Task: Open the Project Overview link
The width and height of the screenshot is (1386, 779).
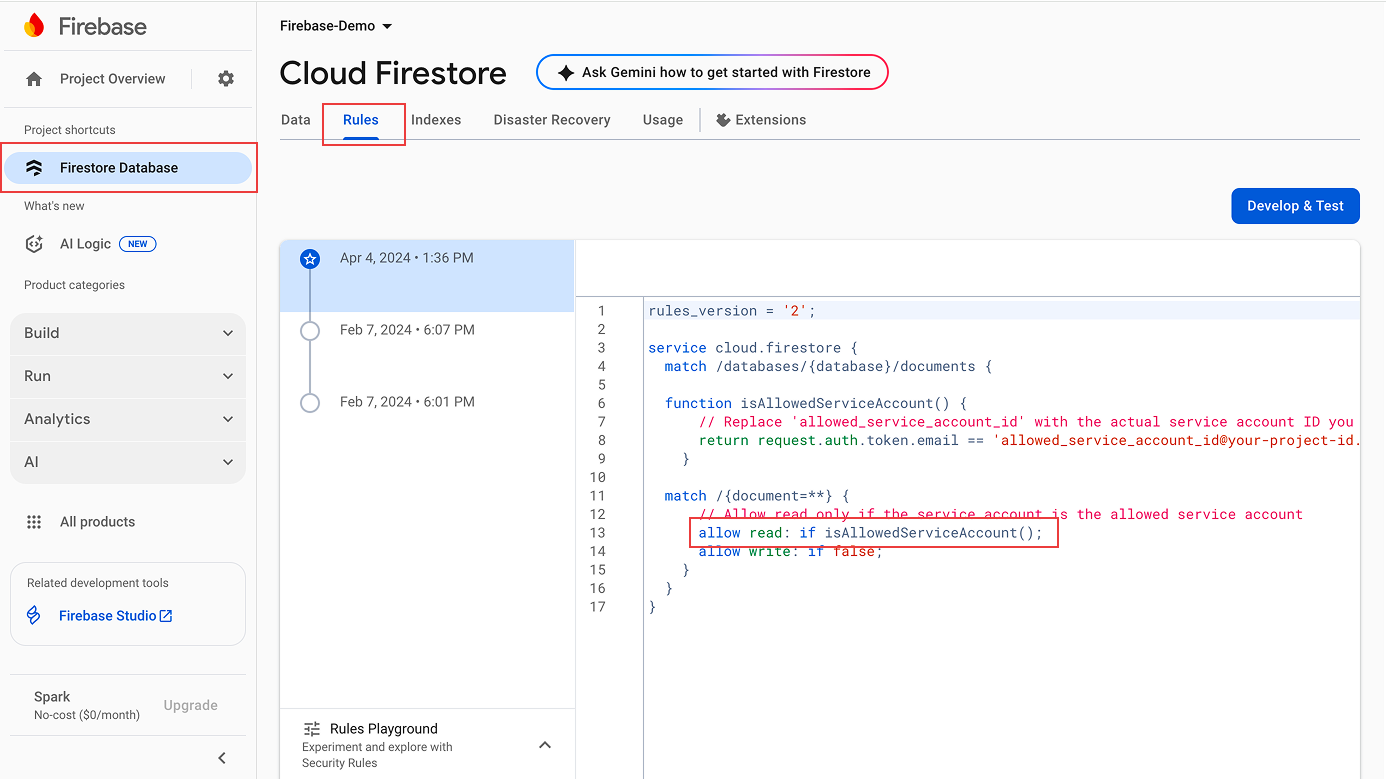Action: tap(113, 79)
